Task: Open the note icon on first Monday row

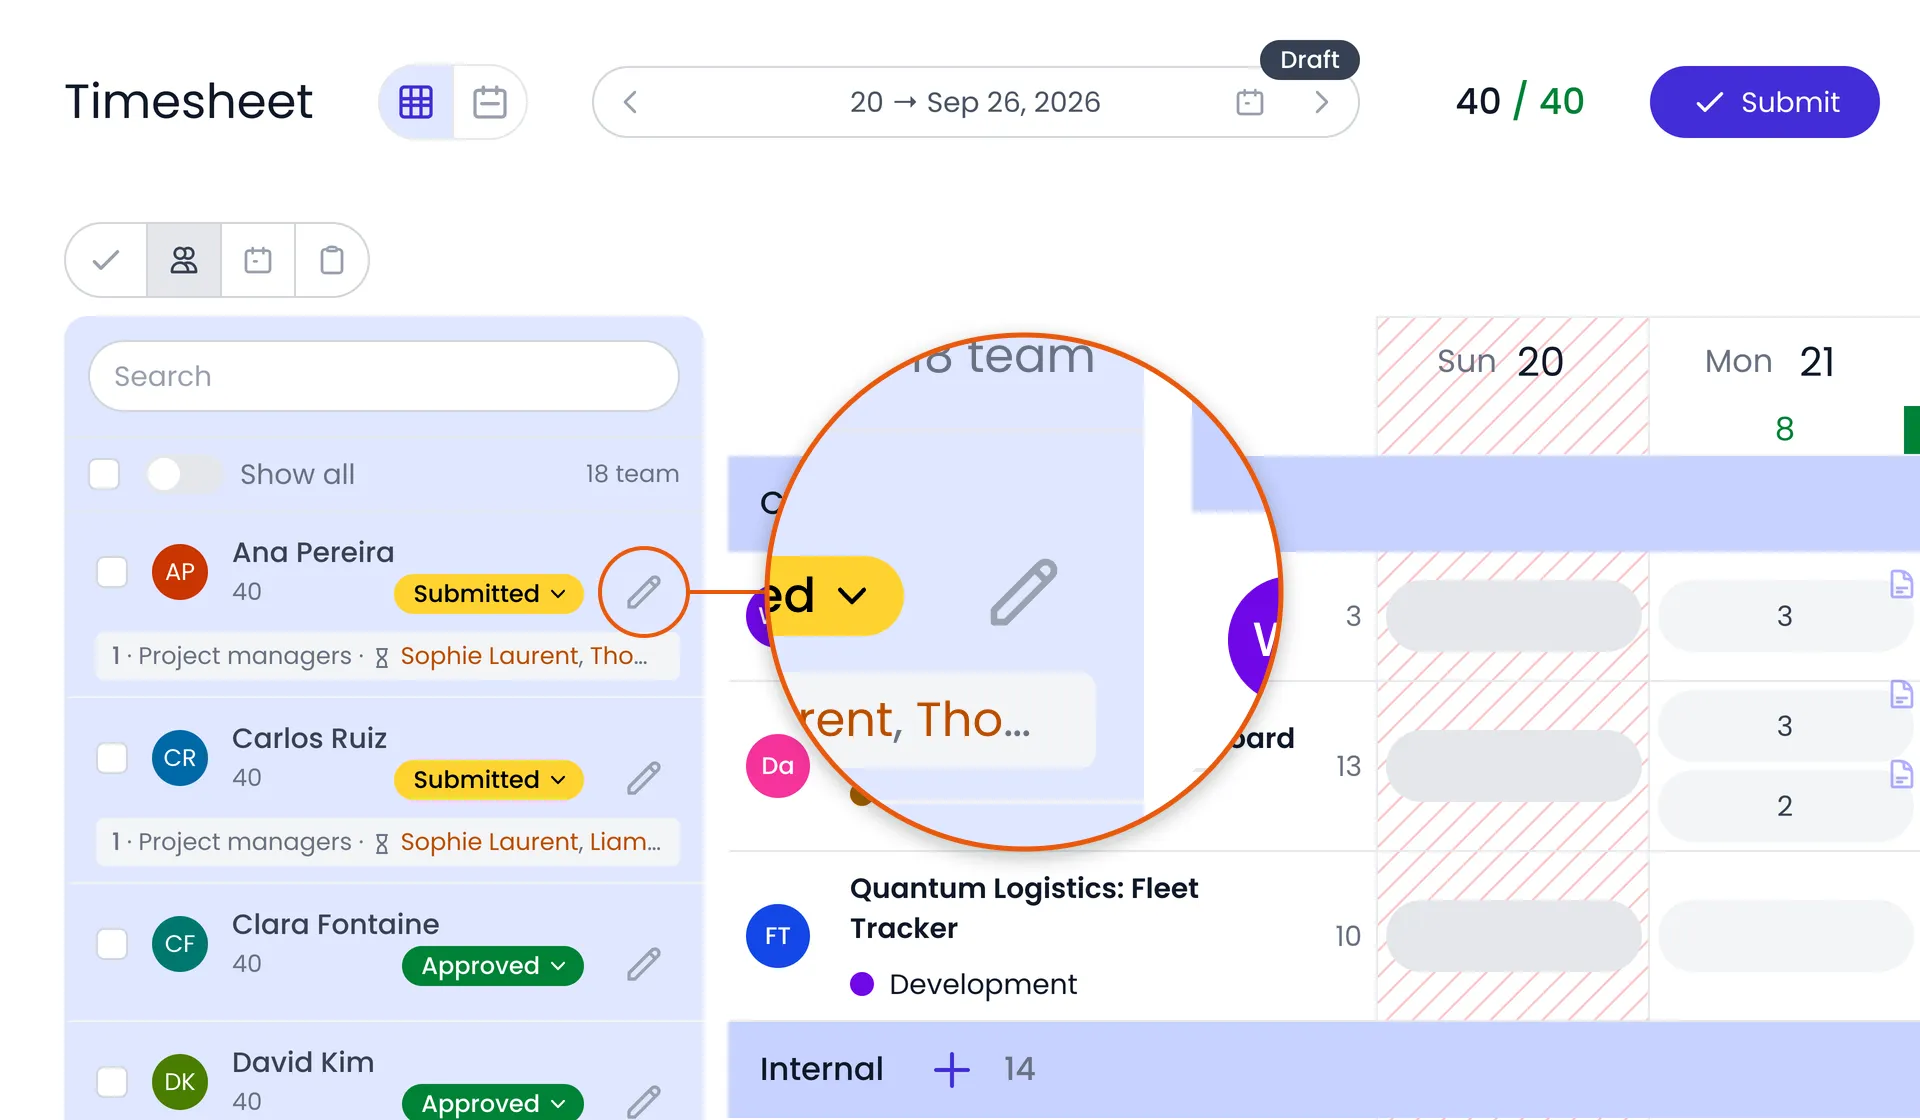Action: pyautogui.click(x=1901, y=584)
